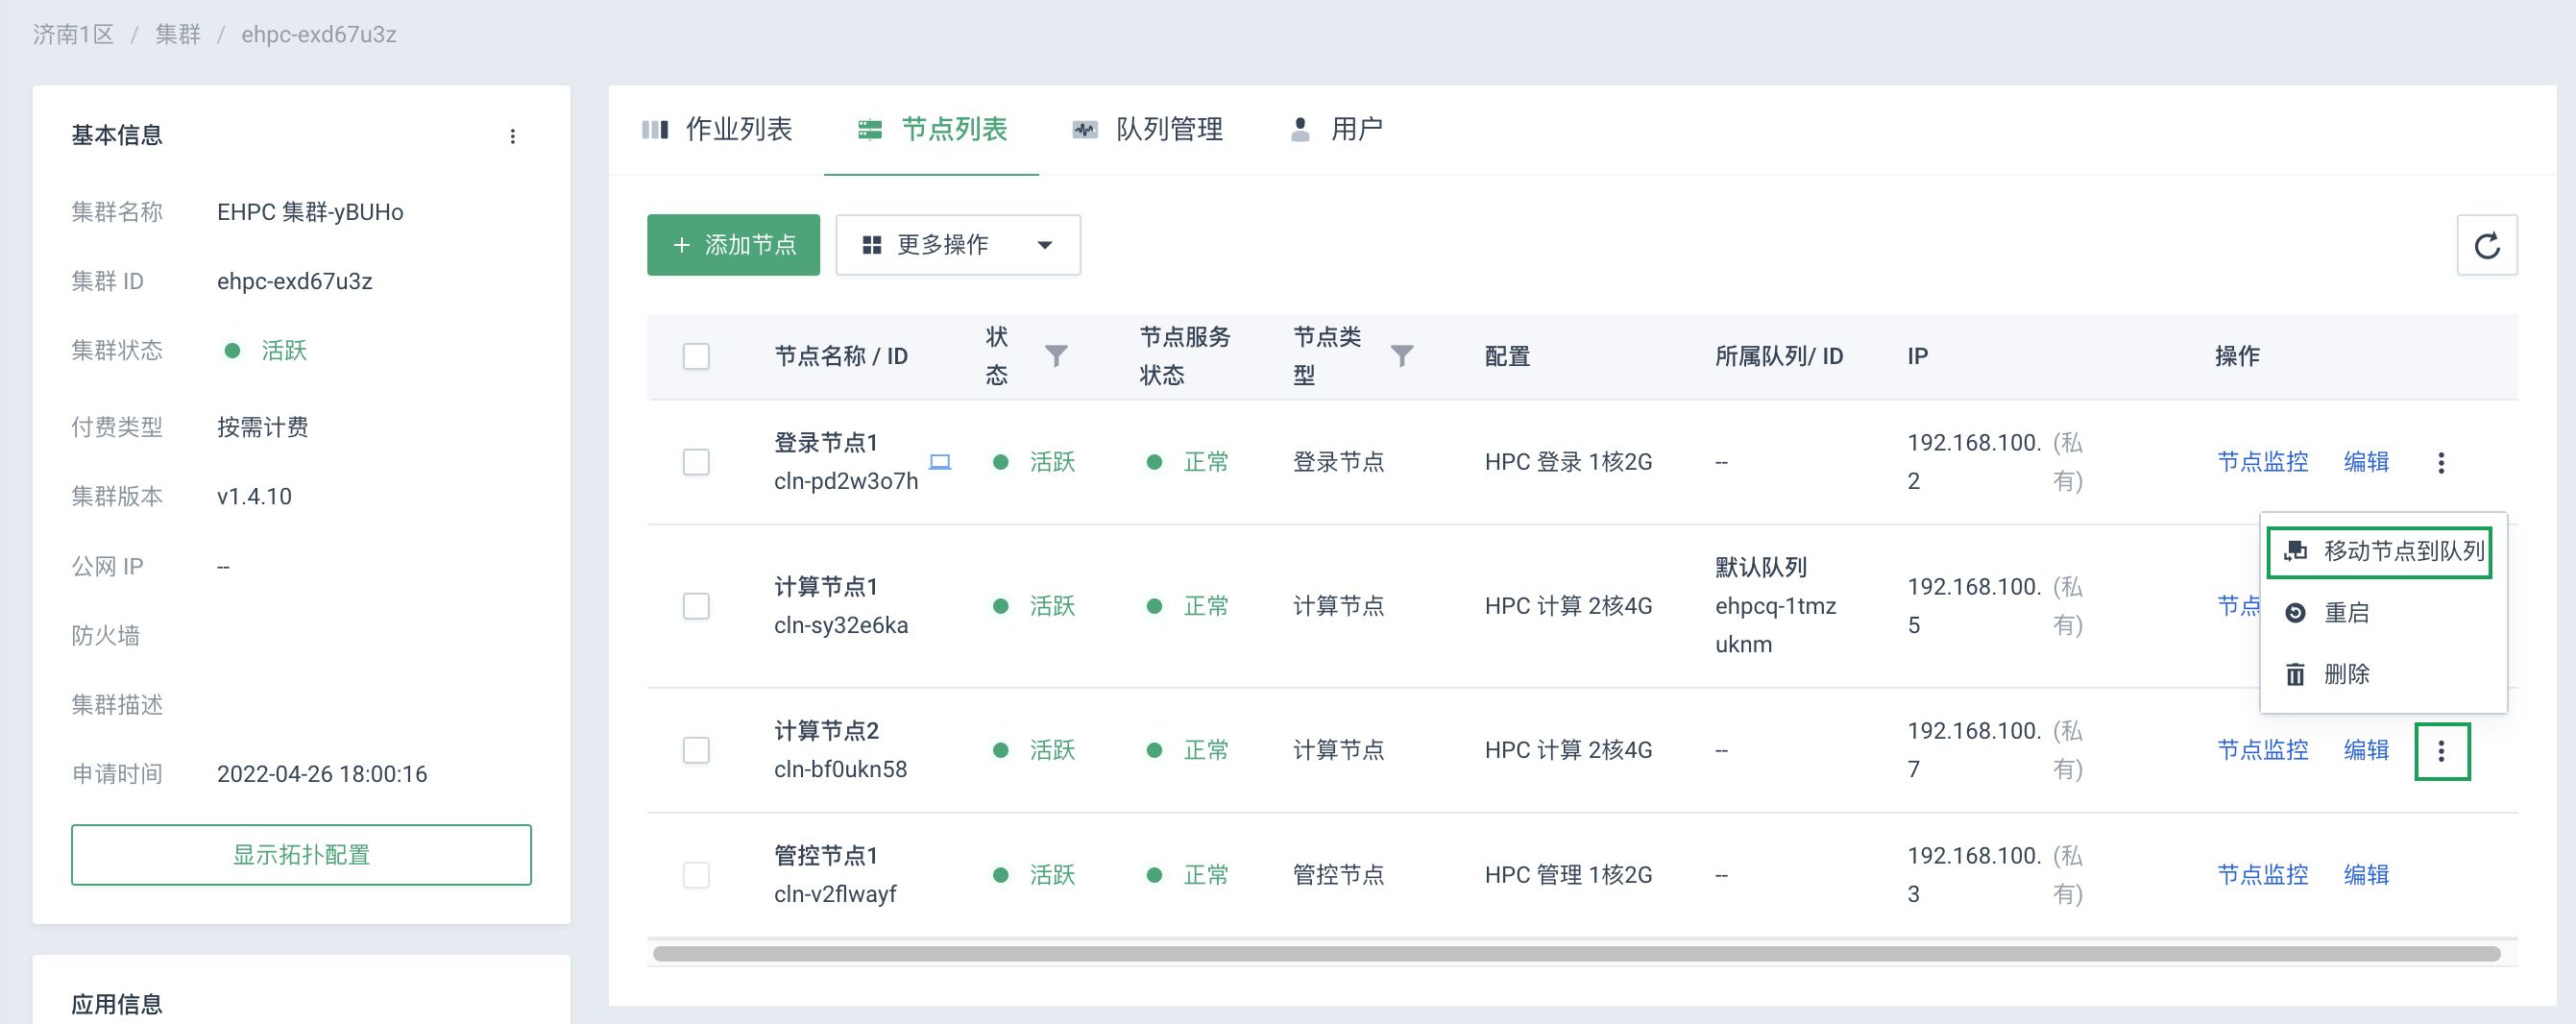Image resolution: width=2576 pixels, height=1024 pixels.
Task: Click the 添加节点 button
Action: [x=733, y=245]
